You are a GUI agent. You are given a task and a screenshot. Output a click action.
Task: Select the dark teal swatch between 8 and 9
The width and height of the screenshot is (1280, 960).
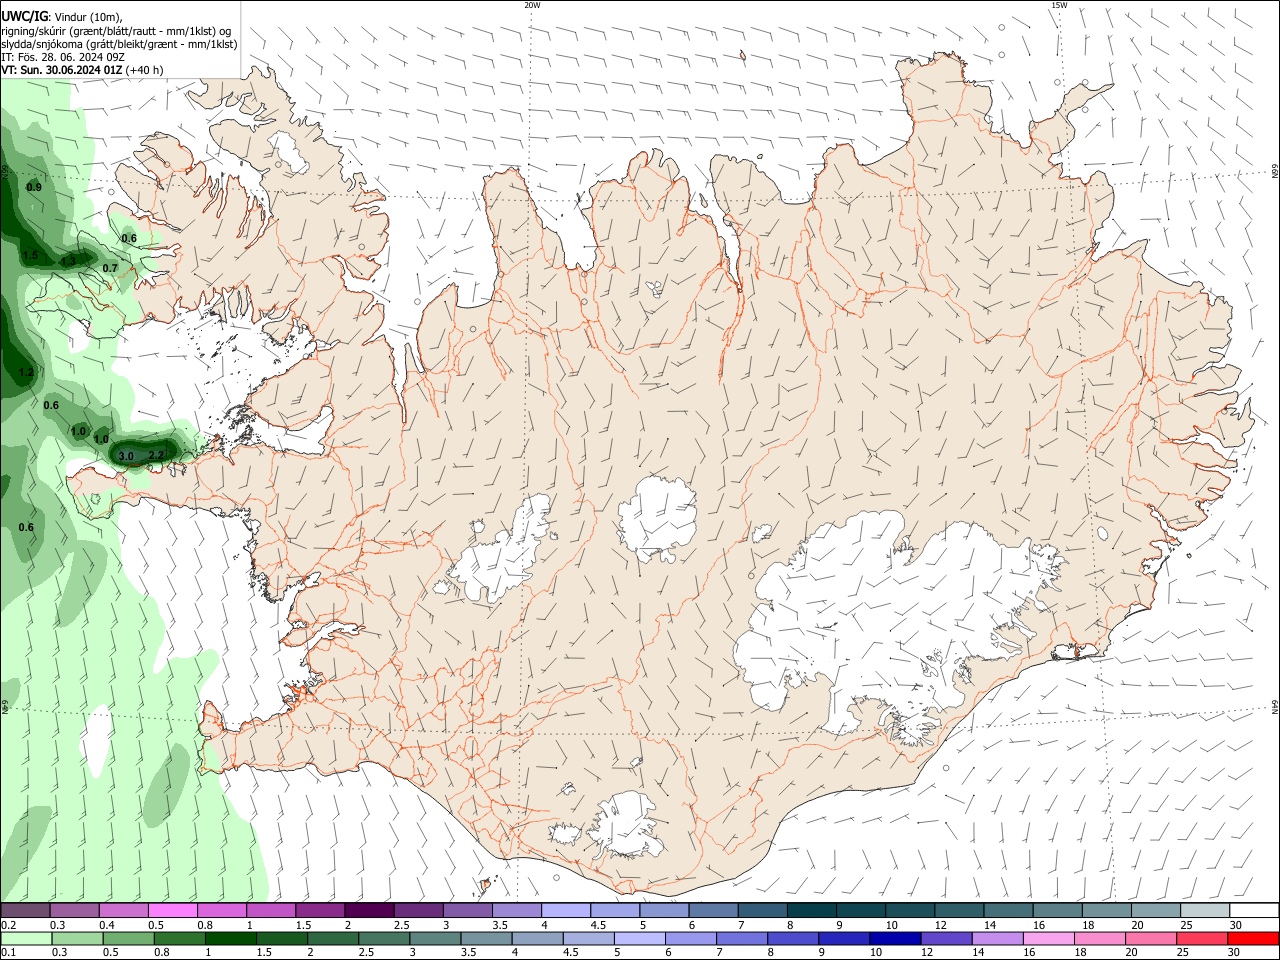pos(810,910)
